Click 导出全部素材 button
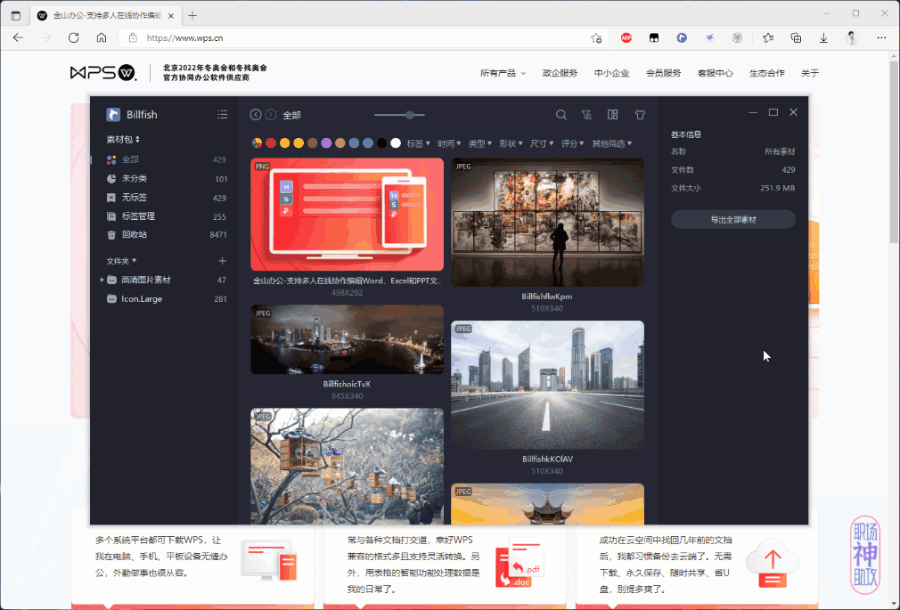Screen dimensions: 900x610 pos(733,219)
